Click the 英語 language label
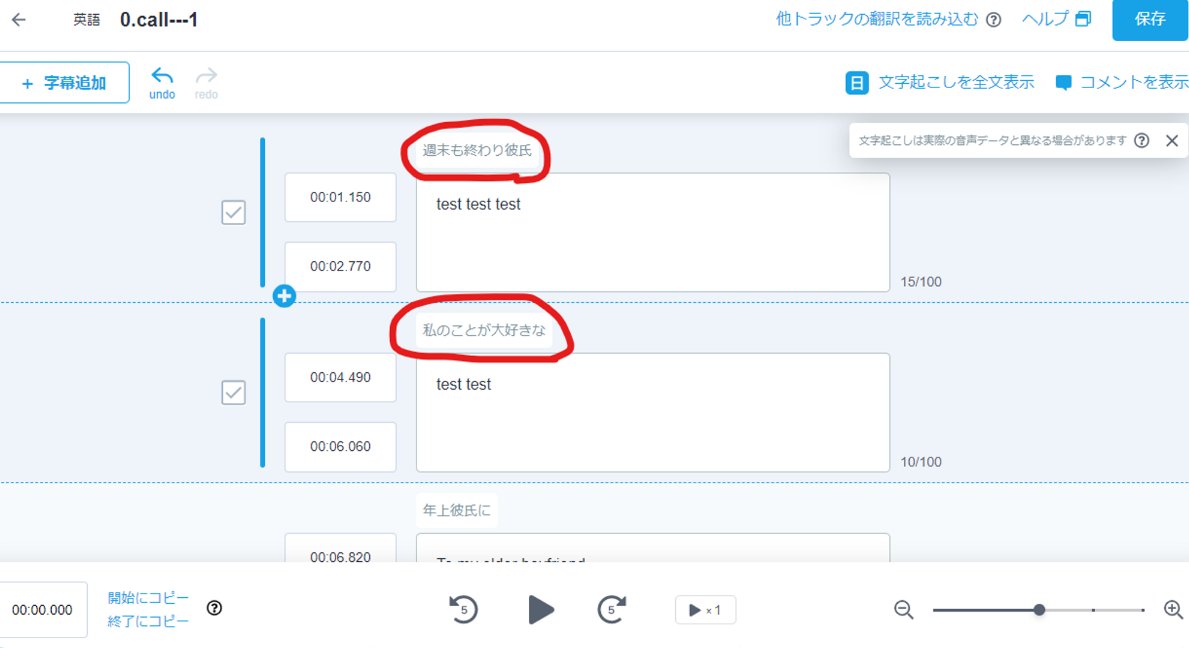The width and height of the screenshot is (1189, 648). 86,20
